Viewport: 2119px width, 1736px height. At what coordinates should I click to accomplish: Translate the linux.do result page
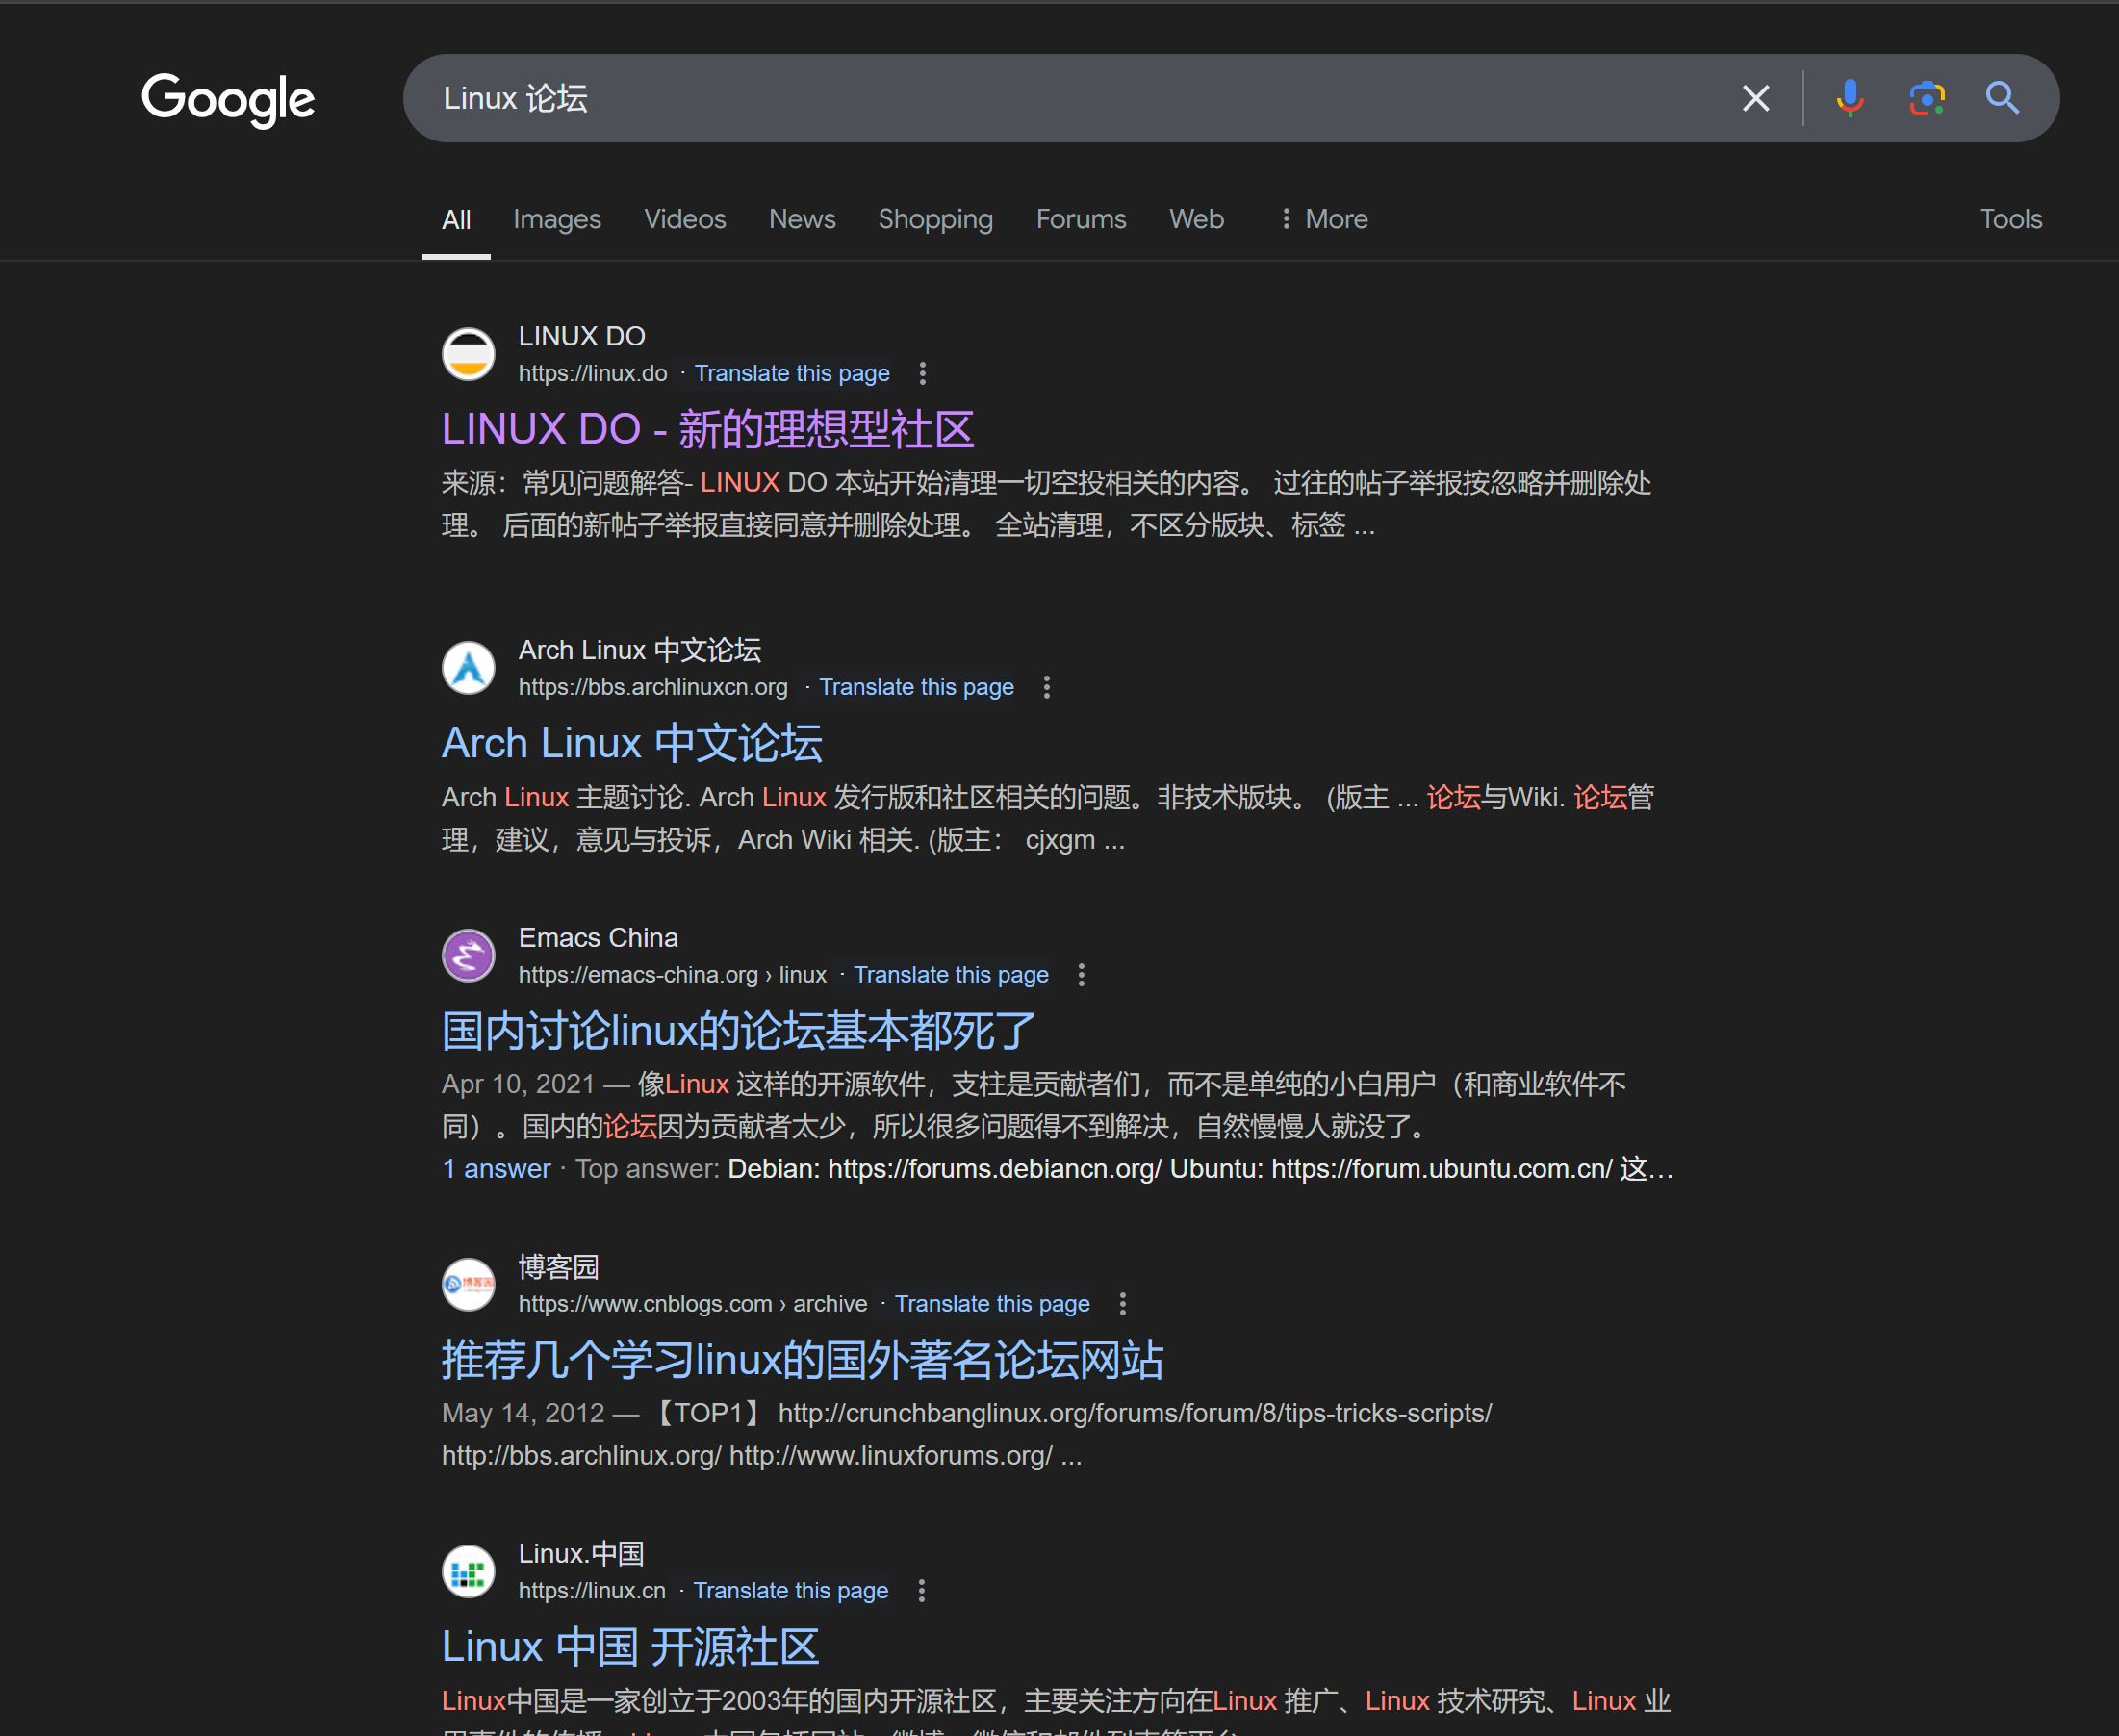pyautogui.click(x=792, y=374)
